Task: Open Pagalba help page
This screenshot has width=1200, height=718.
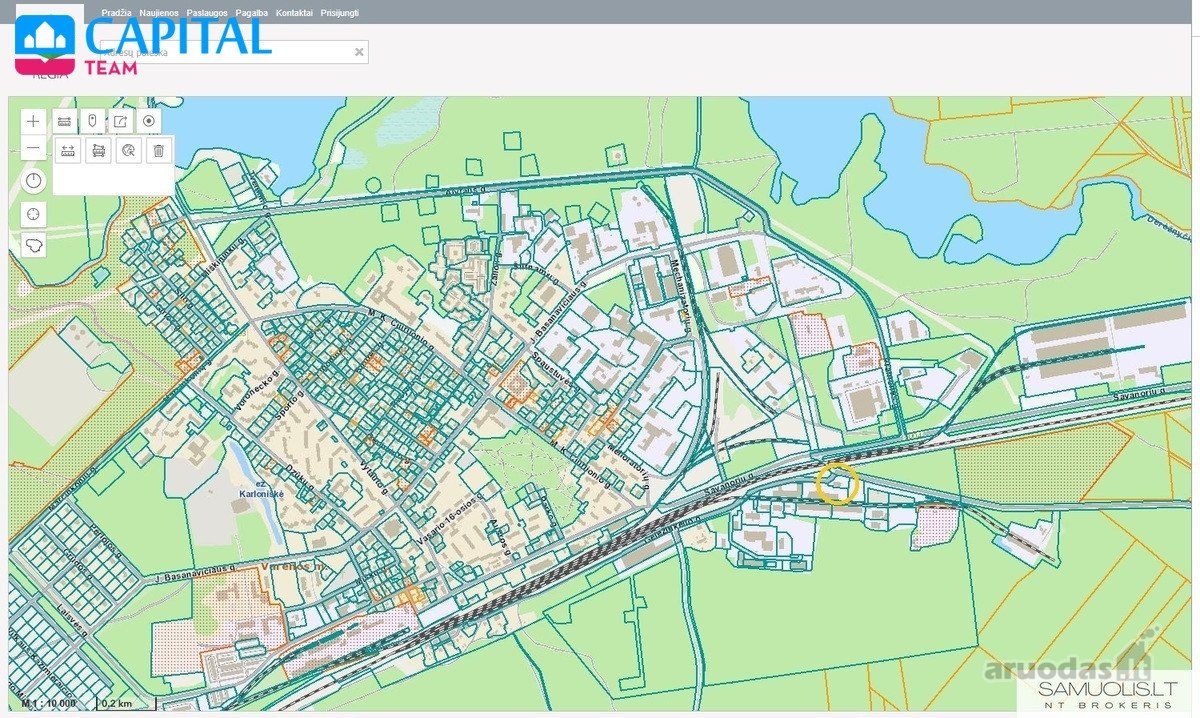Action: [x=251, y=13]
